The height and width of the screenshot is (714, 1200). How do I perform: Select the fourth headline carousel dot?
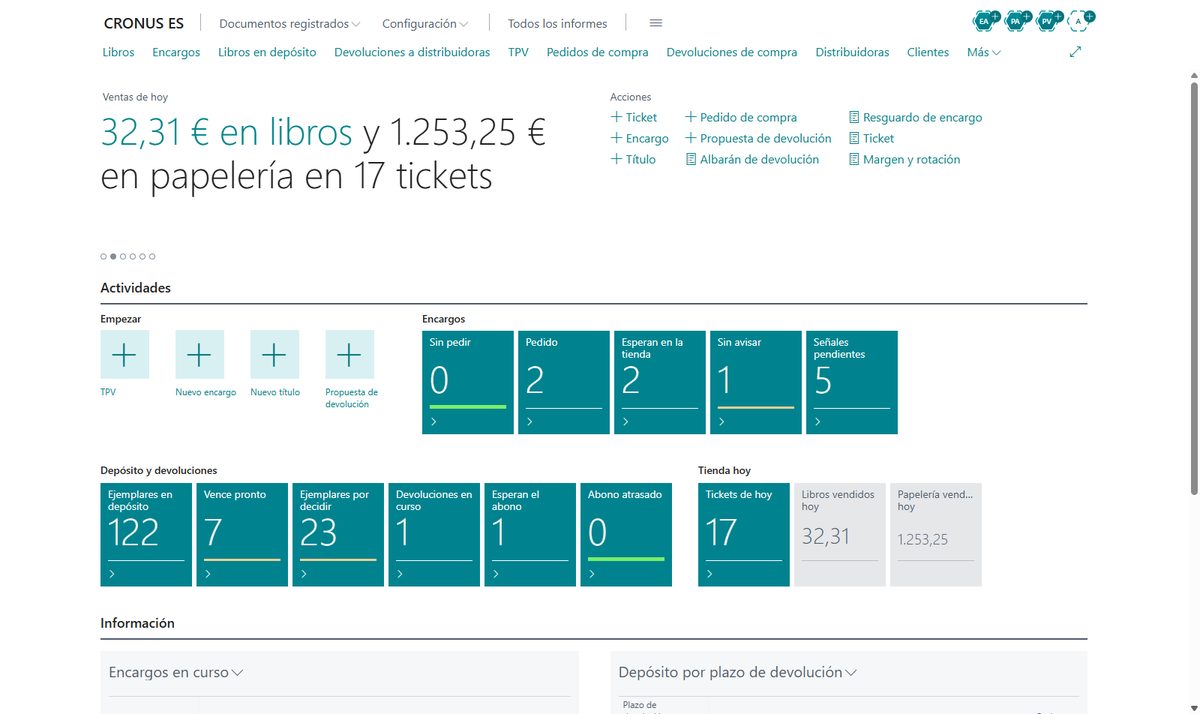pos(133,256)
